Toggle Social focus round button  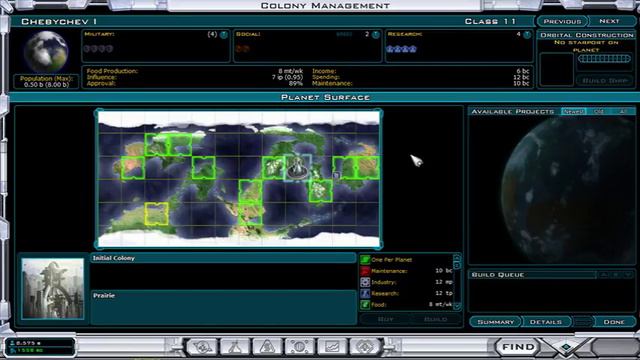[376, 35]
